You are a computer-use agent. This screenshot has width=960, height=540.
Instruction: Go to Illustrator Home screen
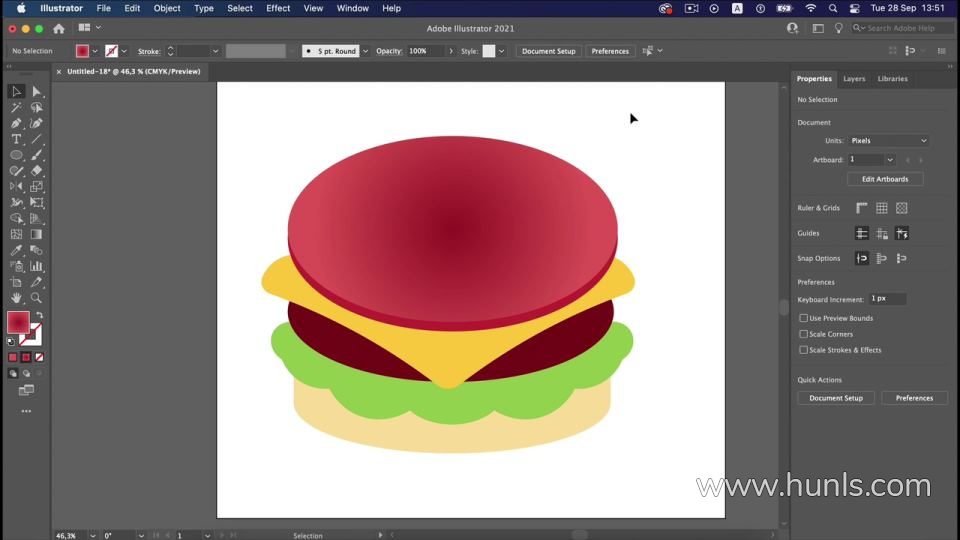click(x=59, y=29)
